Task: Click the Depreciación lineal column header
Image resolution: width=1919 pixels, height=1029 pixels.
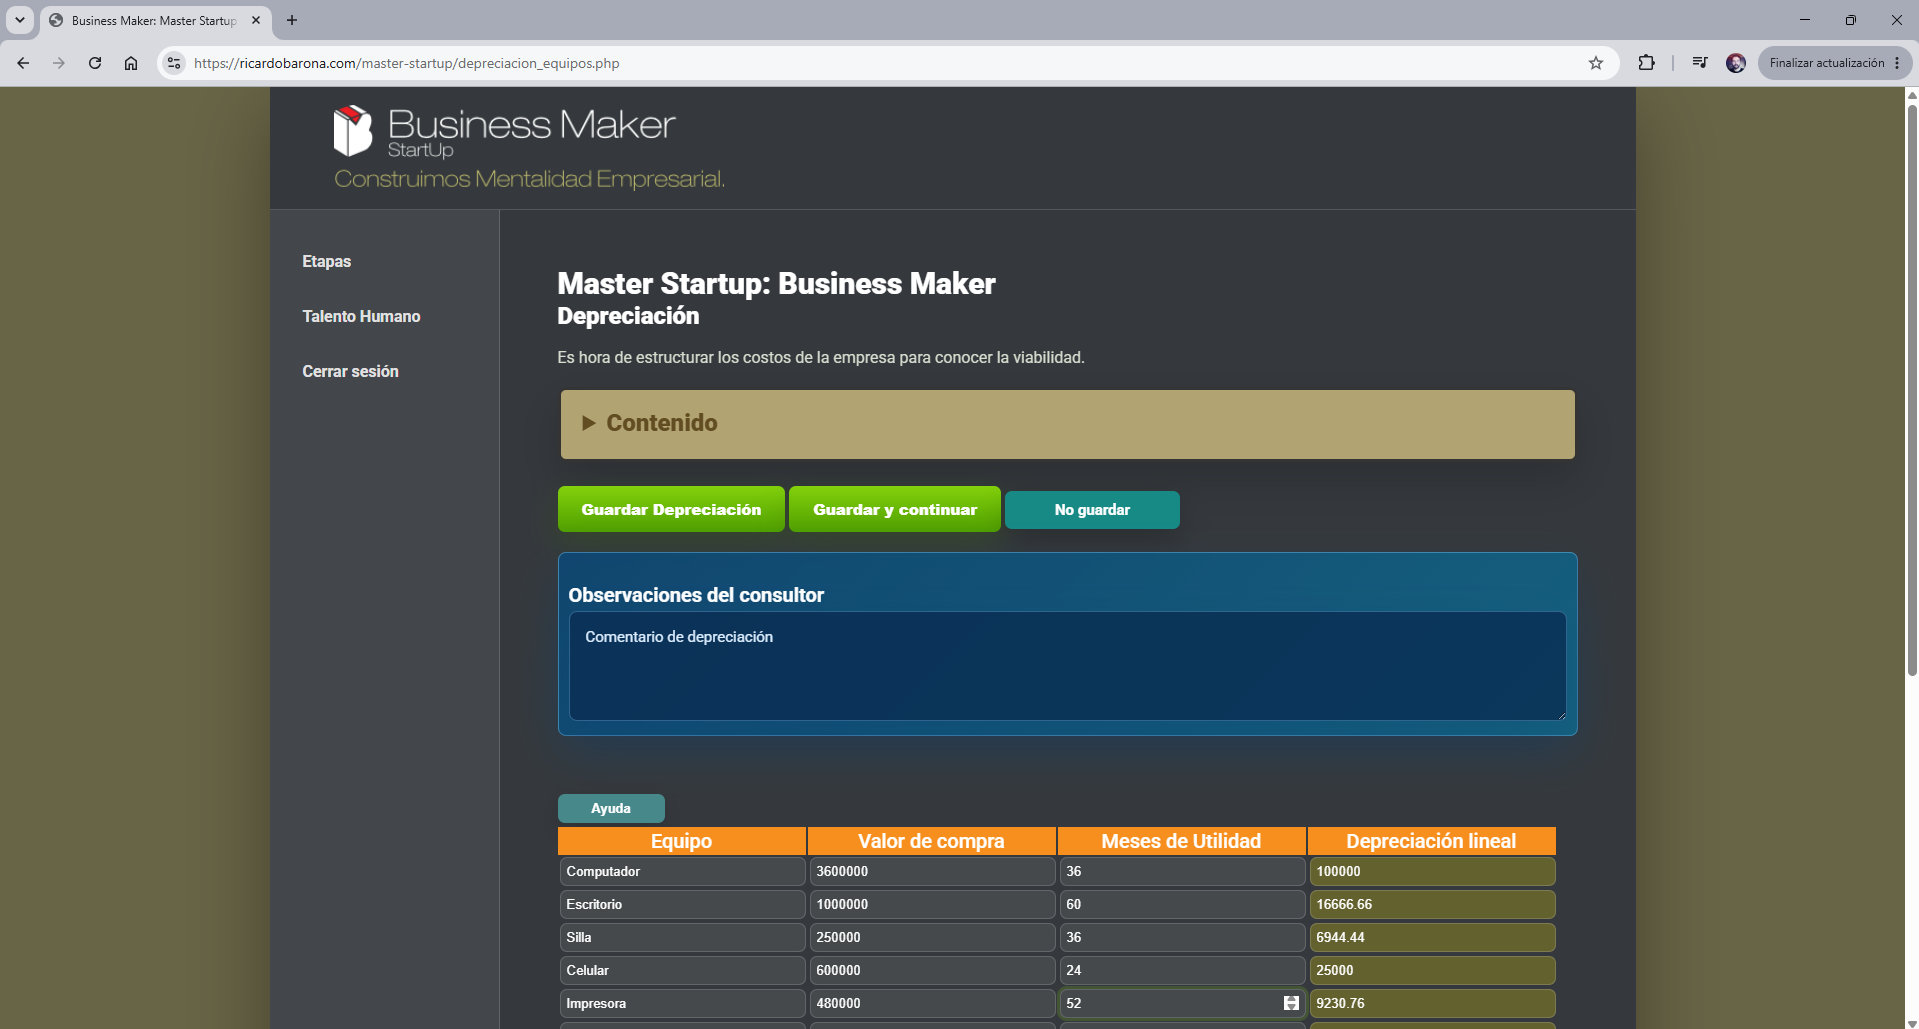Action: pos(1432,841)
